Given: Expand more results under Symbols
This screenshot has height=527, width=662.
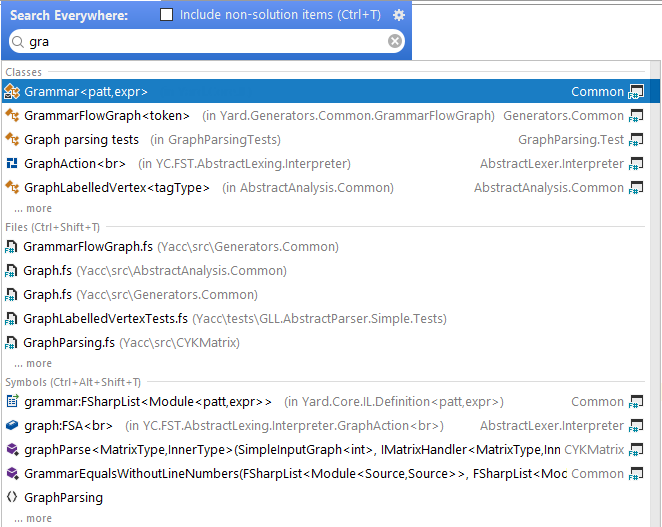Looking at the screenshot, I should 39,519.
